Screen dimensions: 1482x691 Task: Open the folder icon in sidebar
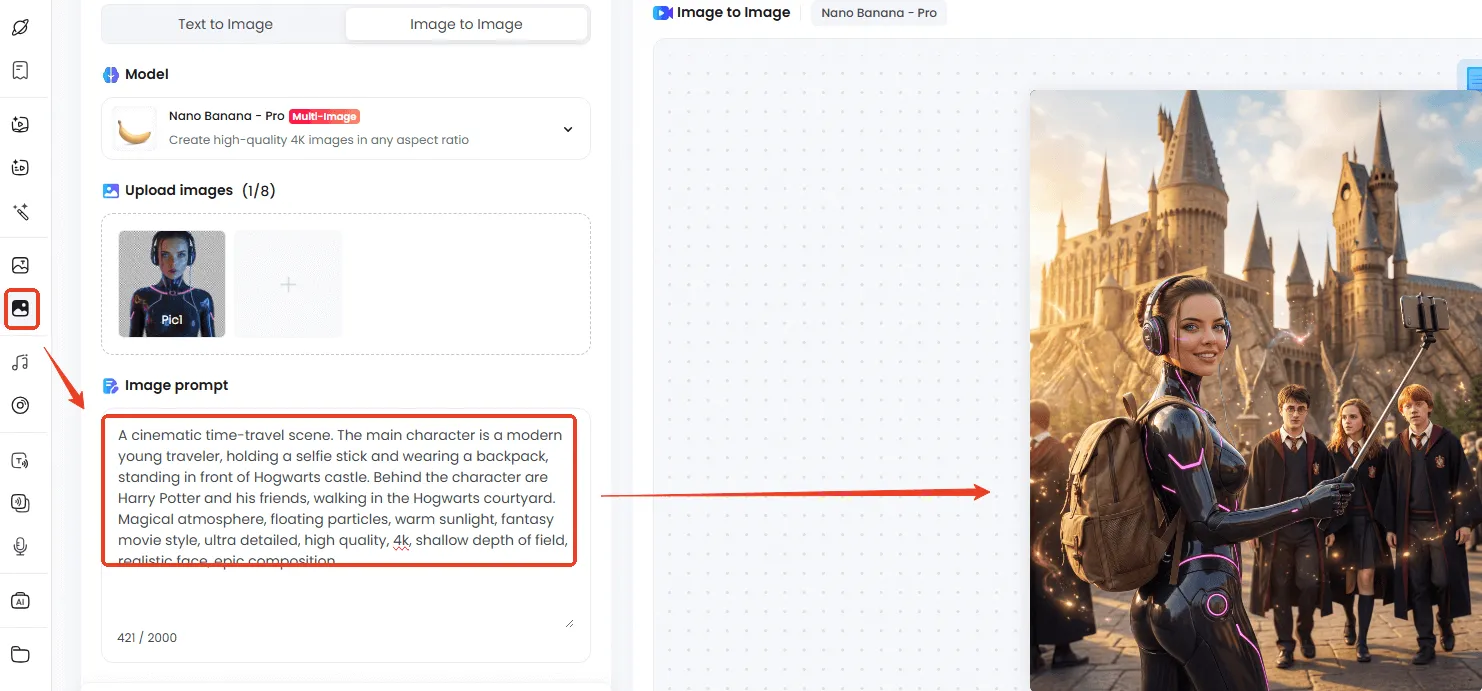[20, 654]
